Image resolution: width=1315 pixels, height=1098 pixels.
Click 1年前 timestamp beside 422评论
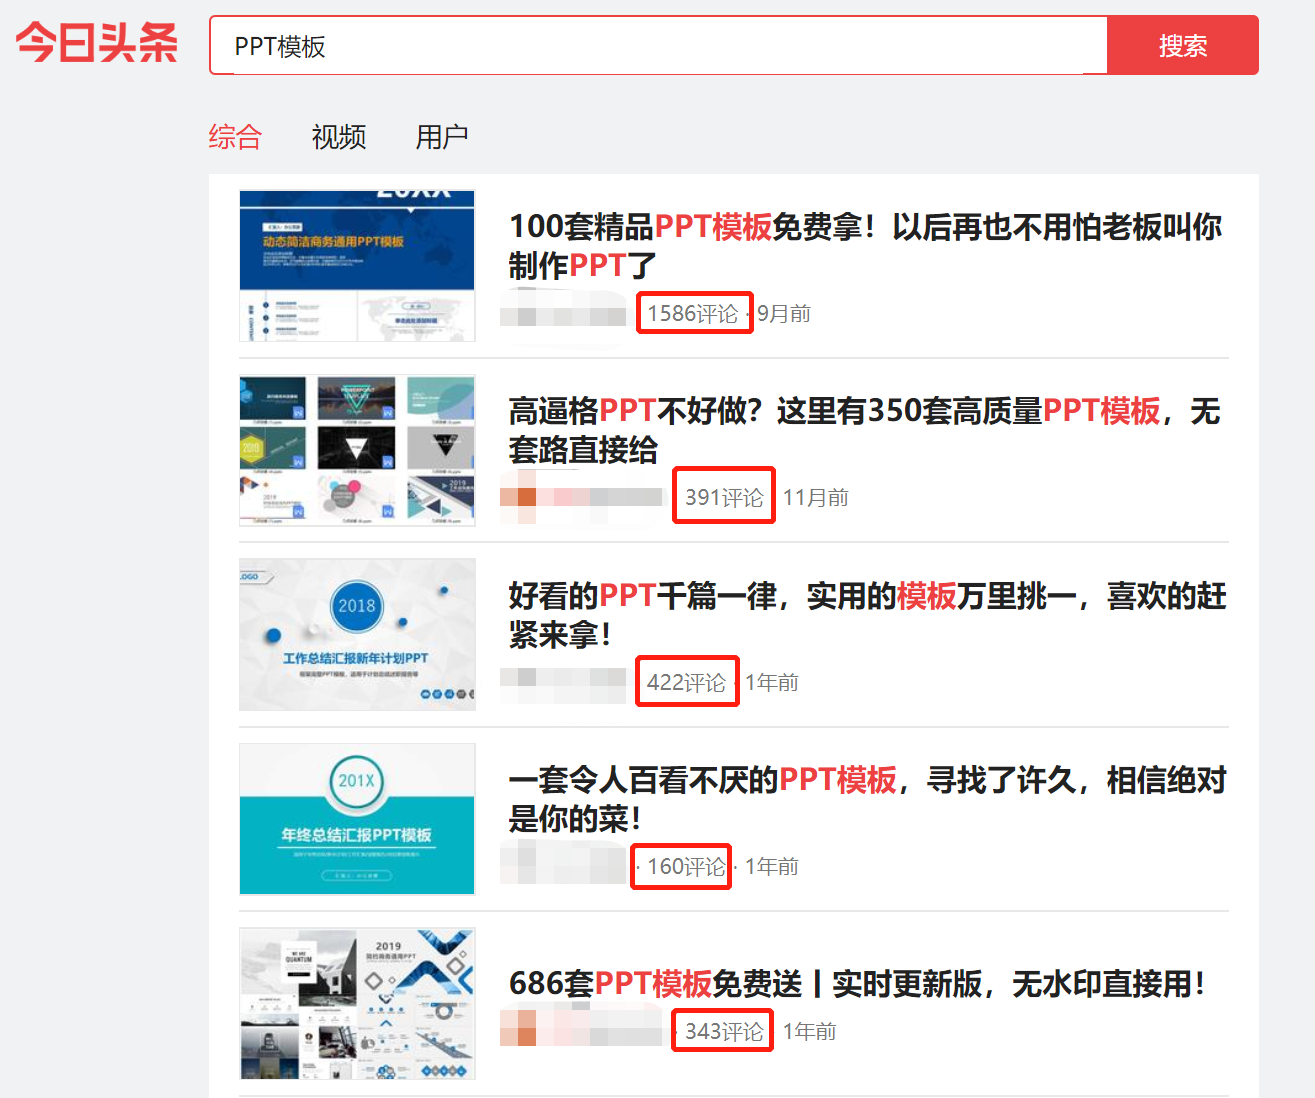click(772, 682)
